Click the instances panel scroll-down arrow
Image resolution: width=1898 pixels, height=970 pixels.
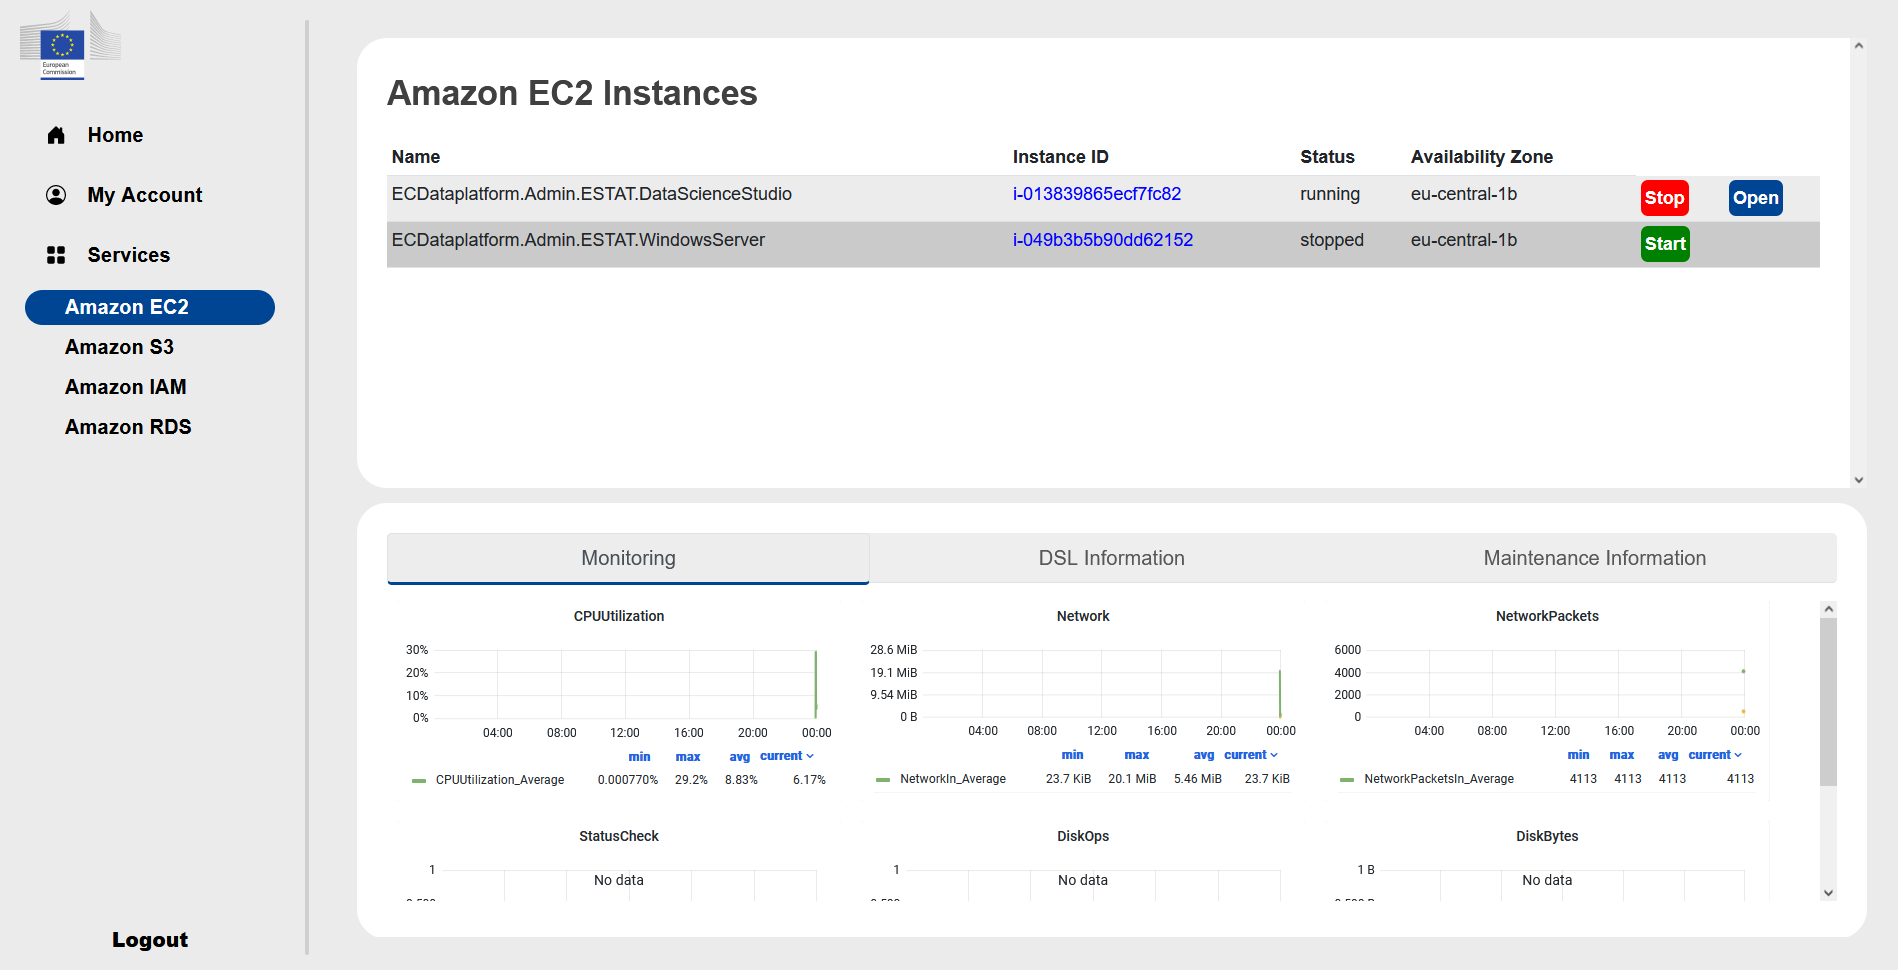pyautogui.click(x=1858, y=480)
